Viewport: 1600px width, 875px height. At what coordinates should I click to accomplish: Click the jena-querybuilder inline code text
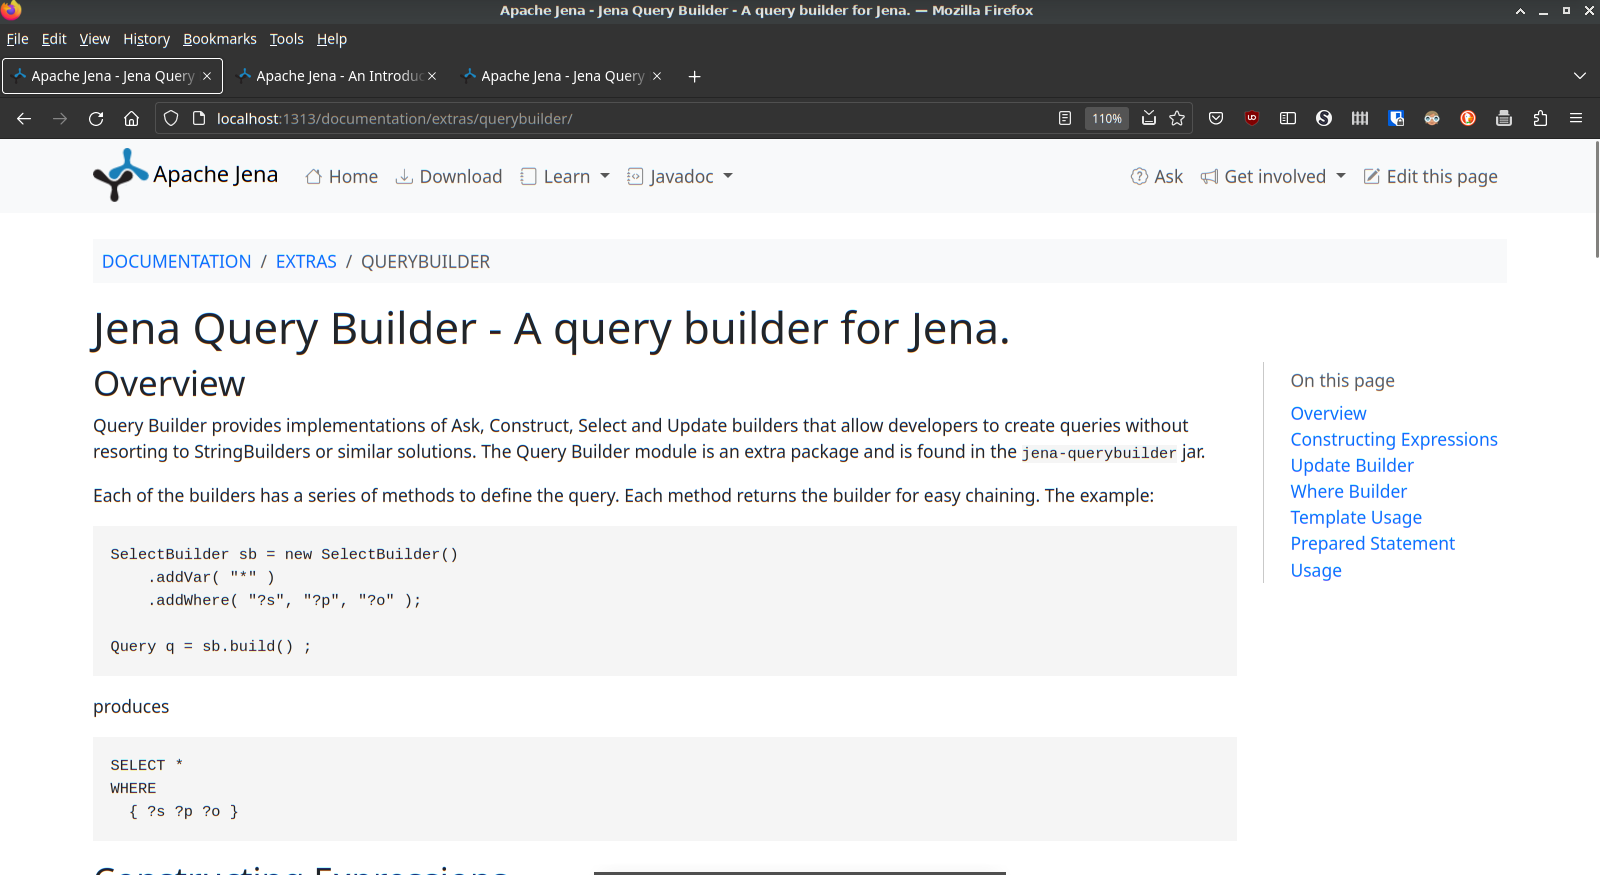[1099, 453]
